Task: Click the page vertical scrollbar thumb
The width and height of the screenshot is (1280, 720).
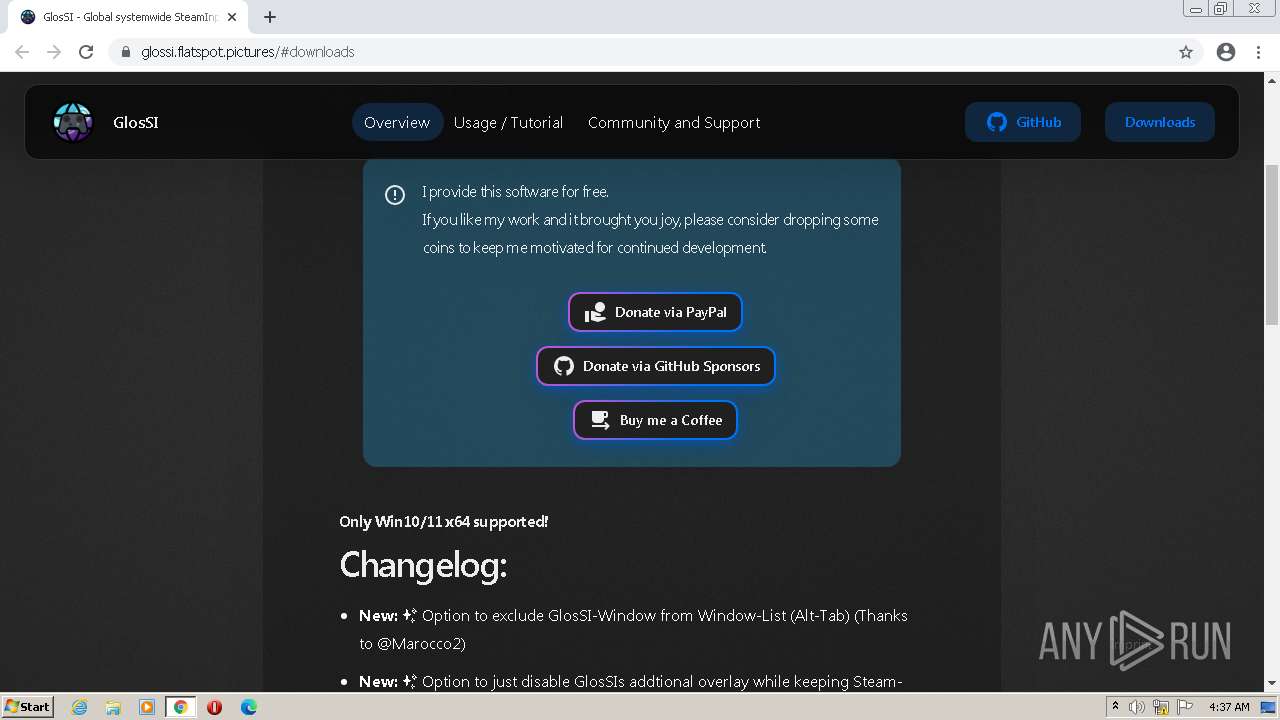Action: click(1272, 243)
